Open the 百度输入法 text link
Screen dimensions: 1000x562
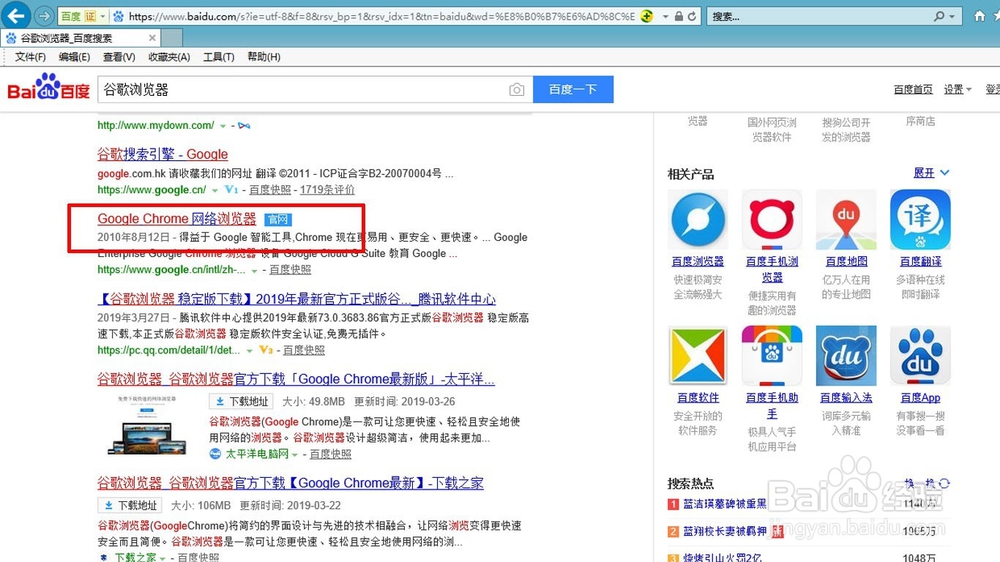[846, 398]
